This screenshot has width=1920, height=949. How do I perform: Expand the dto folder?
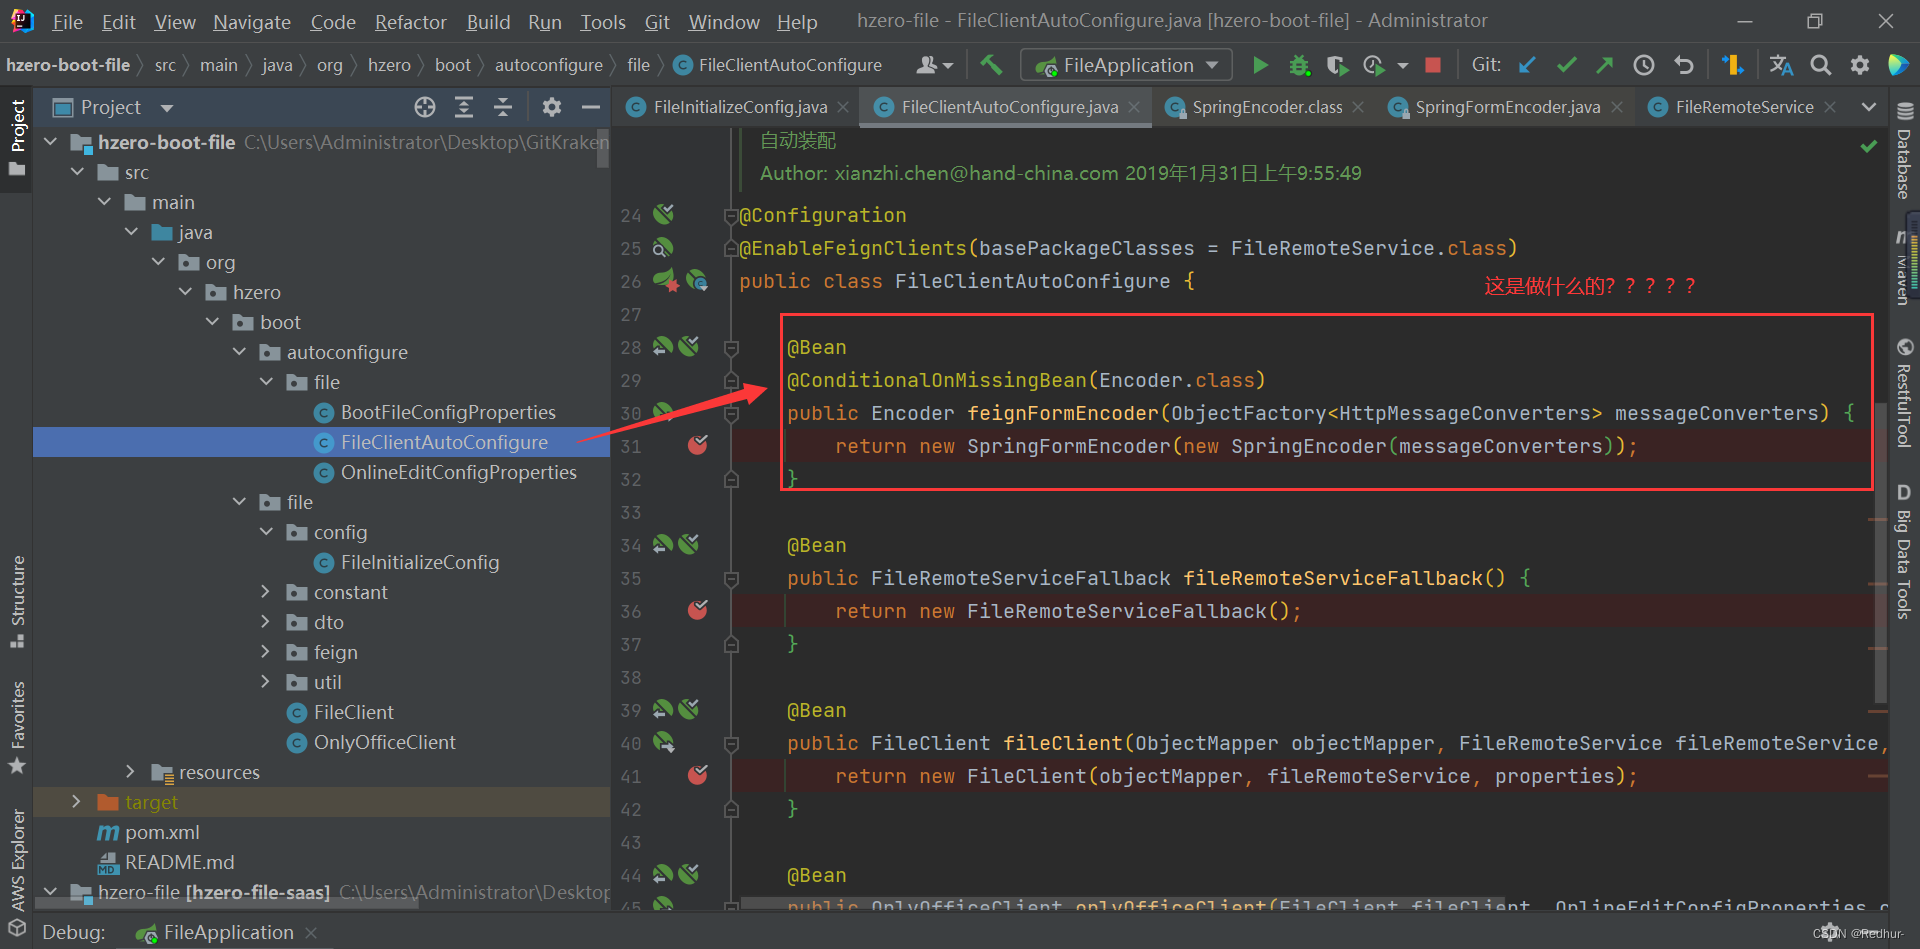pyautogui.click(x=265, y=622)
